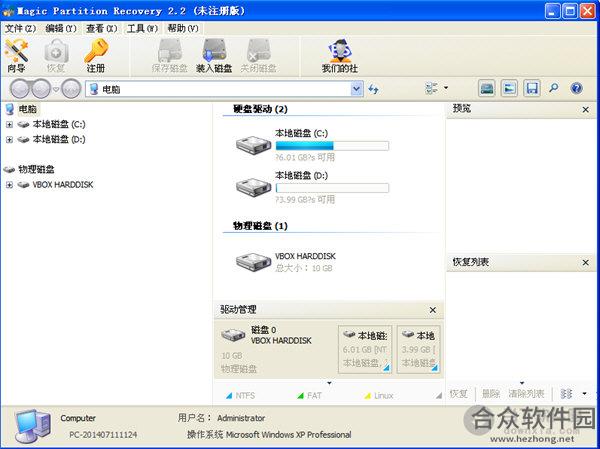Select the 3.99 GB partition block in drive manager

point(419,349)
